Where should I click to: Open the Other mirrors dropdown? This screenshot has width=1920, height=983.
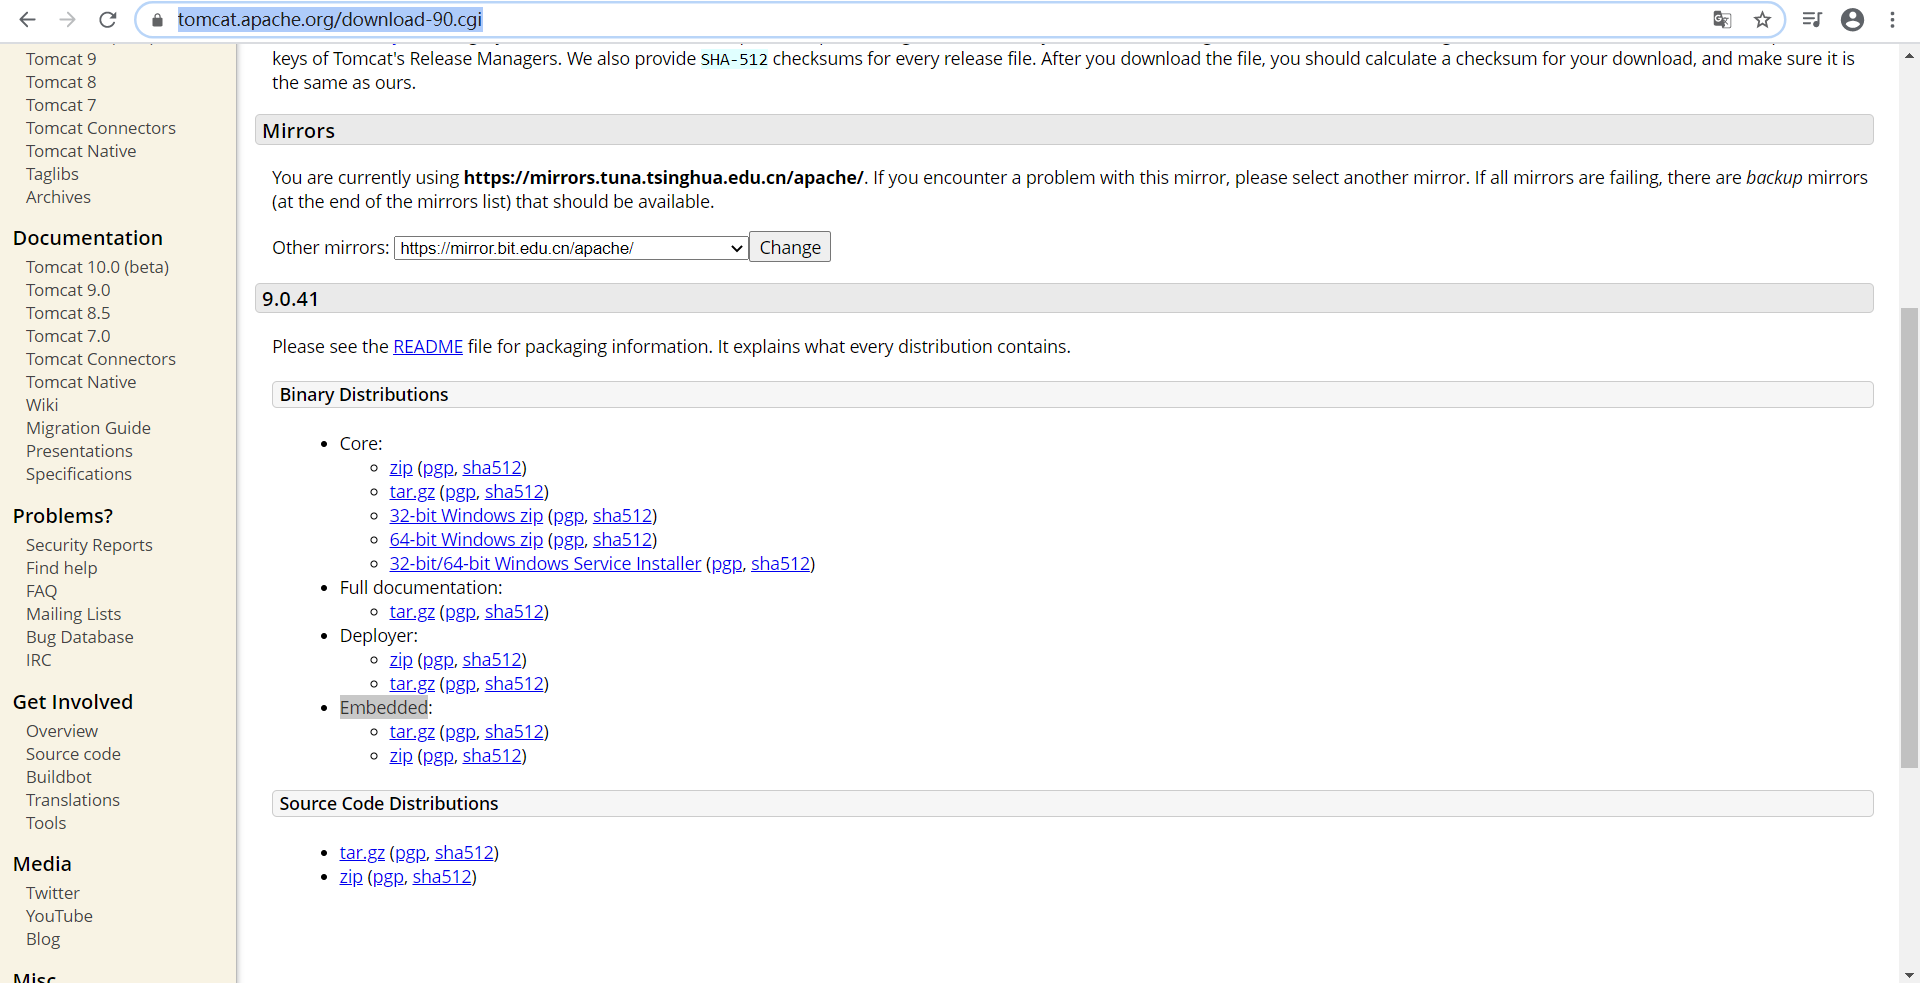tap(571, 248)
